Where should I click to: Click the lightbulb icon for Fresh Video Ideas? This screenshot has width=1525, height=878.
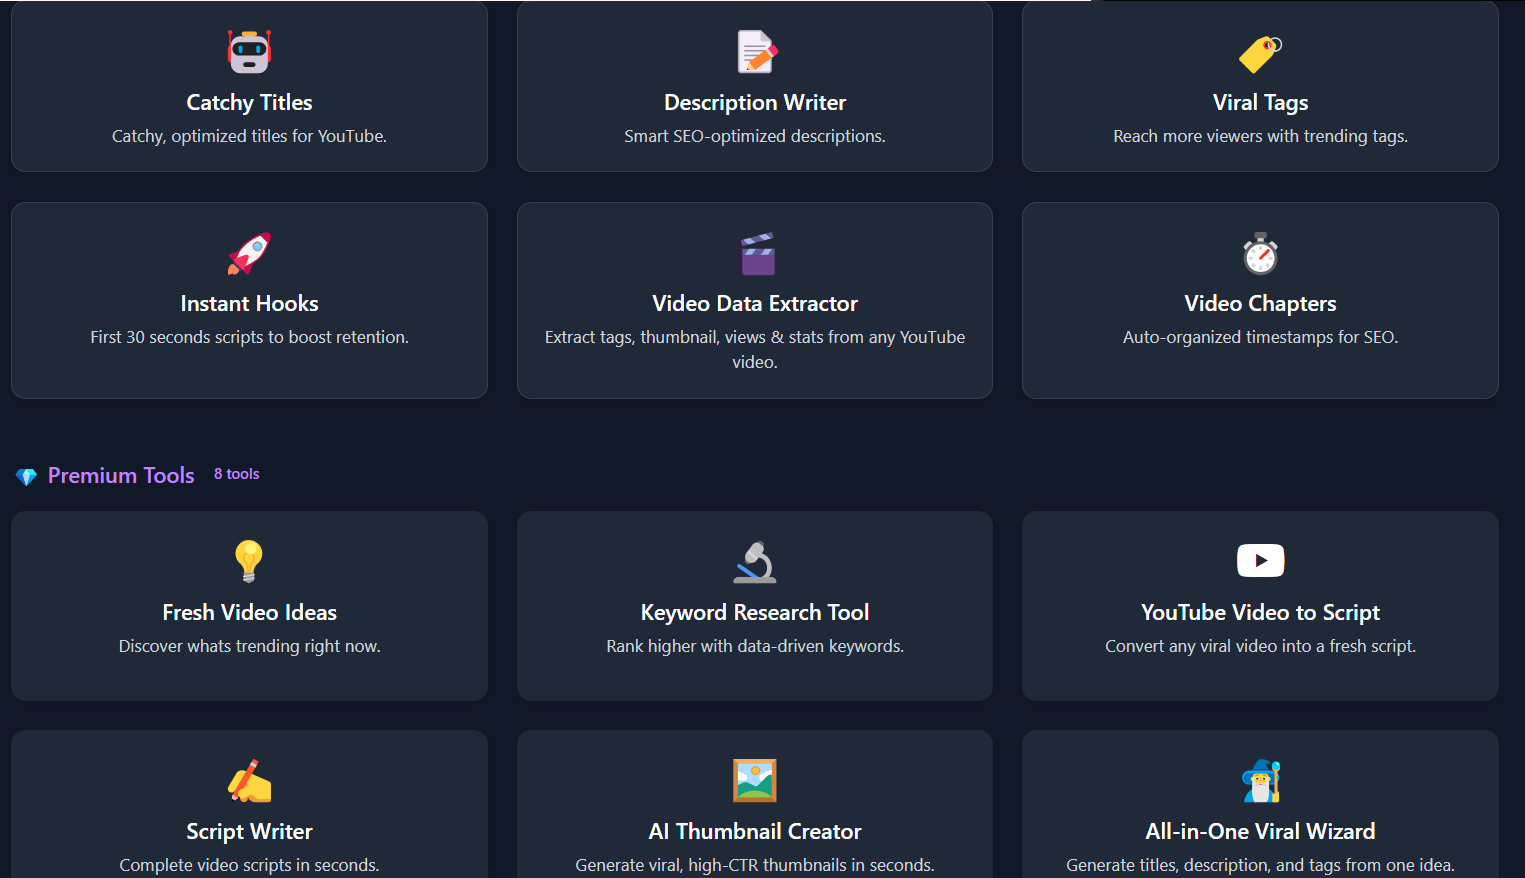[x=249, y=562]
